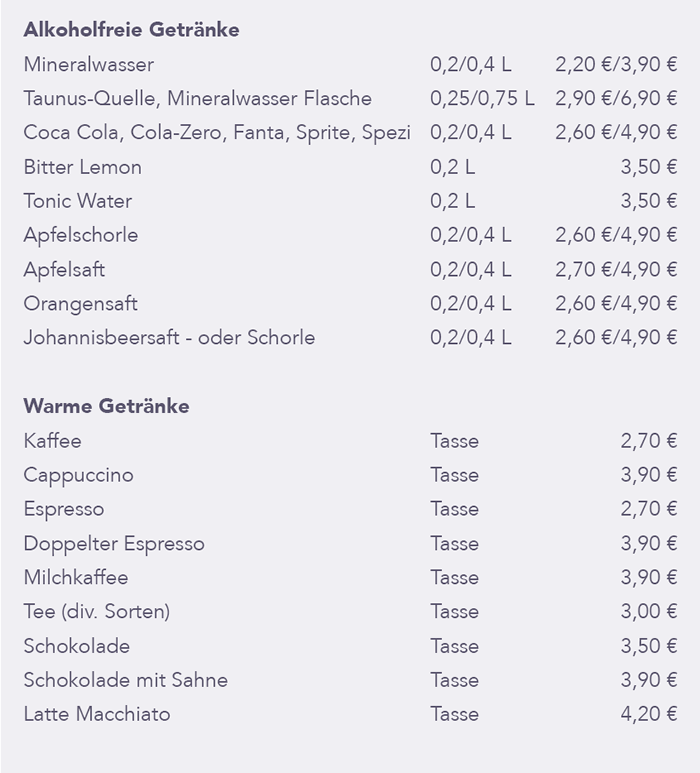
Task: Select Johannisbeersaft - oder Schorle
Action: (169, 337)
